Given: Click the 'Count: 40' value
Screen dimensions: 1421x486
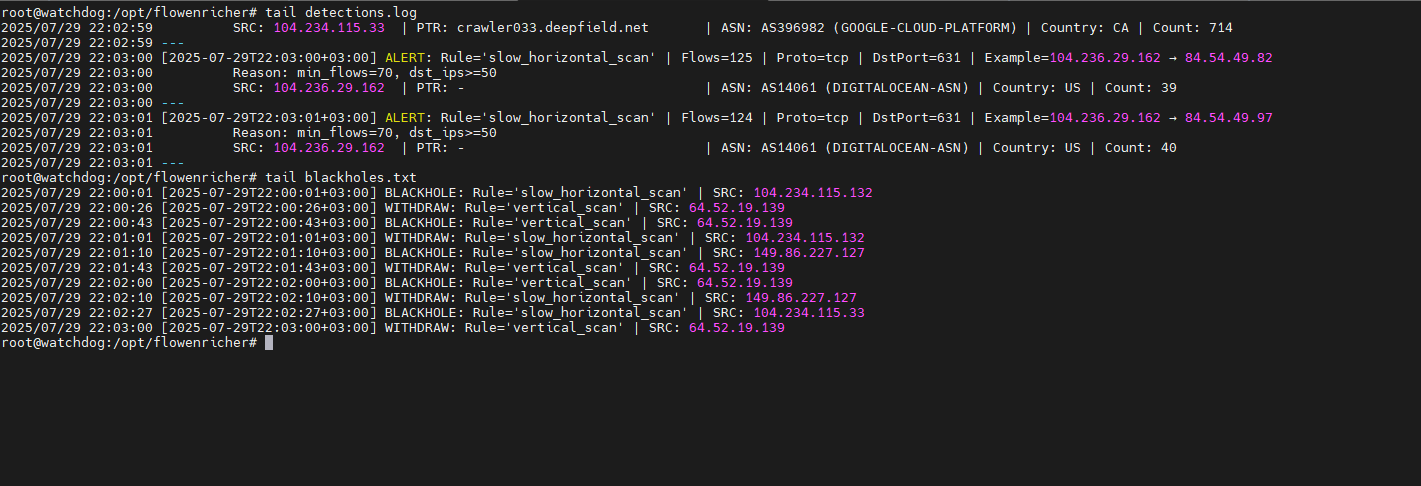Looking at the screenshot, I should tap(1141, 147).
